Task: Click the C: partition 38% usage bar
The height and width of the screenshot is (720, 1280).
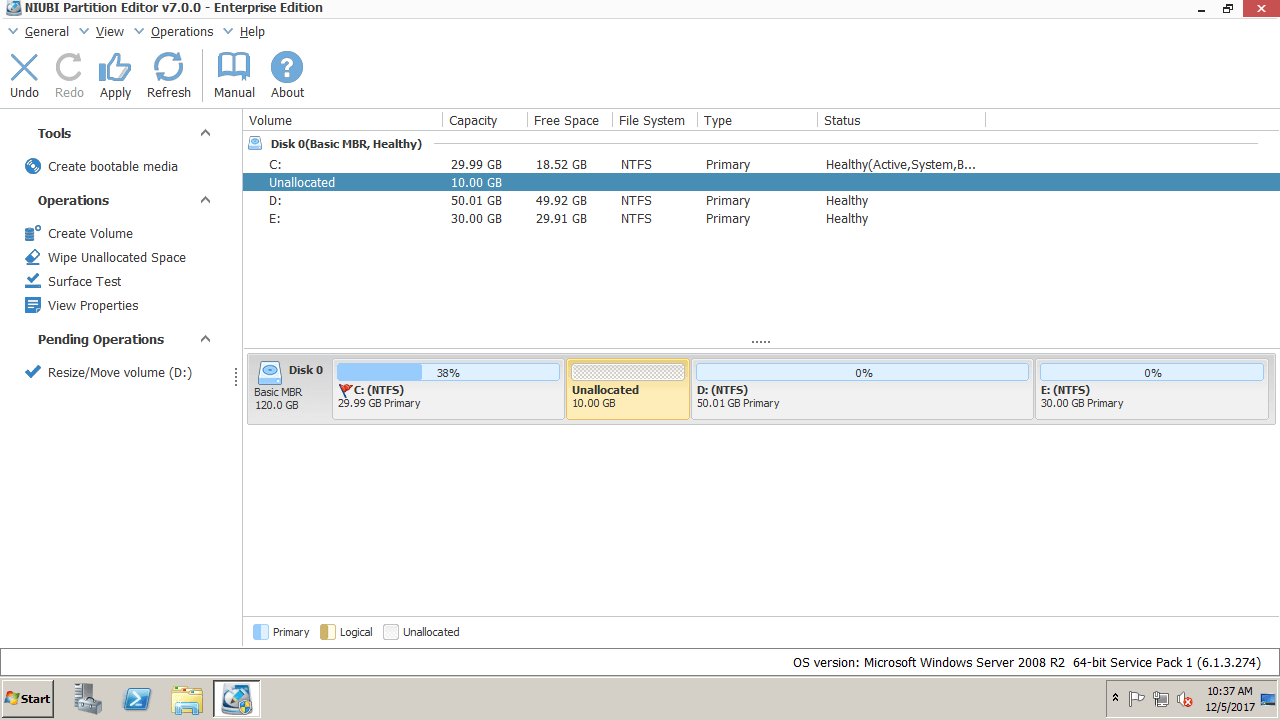Action: (x=448, y=372)
